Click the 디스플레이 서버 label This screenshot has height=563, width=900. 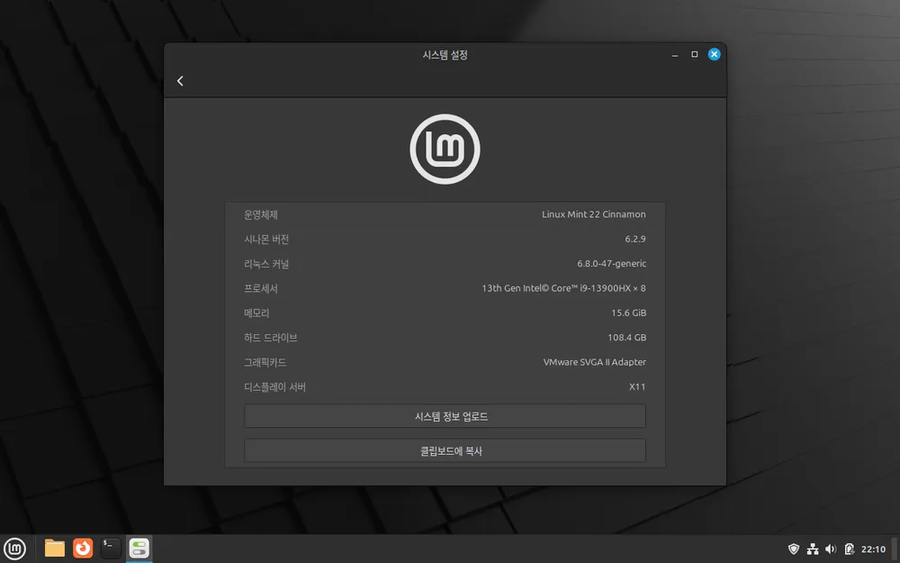[274, 387]
